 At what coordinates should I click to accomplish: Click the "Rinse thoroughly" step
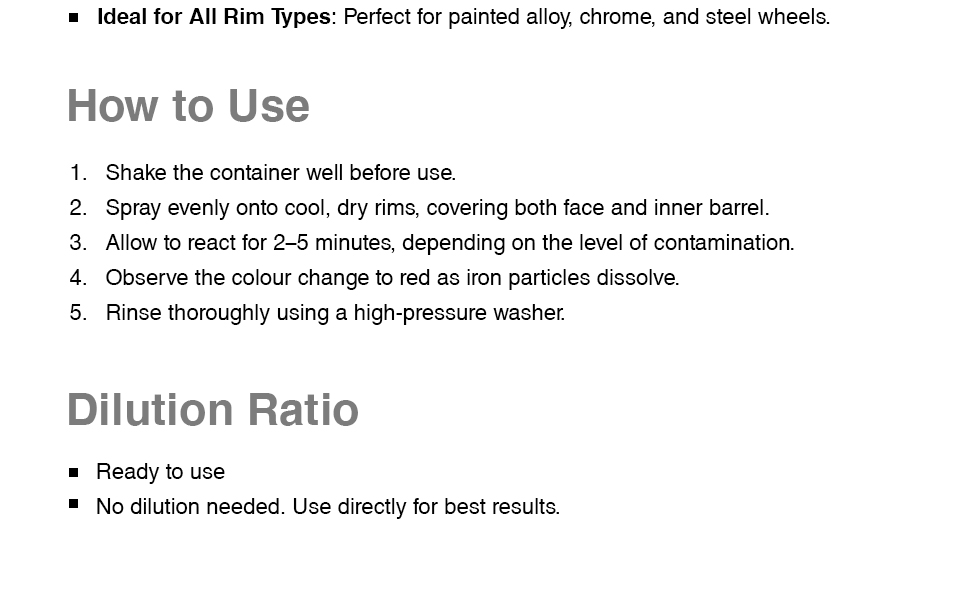pyautogui.click(x=335, y=313)
